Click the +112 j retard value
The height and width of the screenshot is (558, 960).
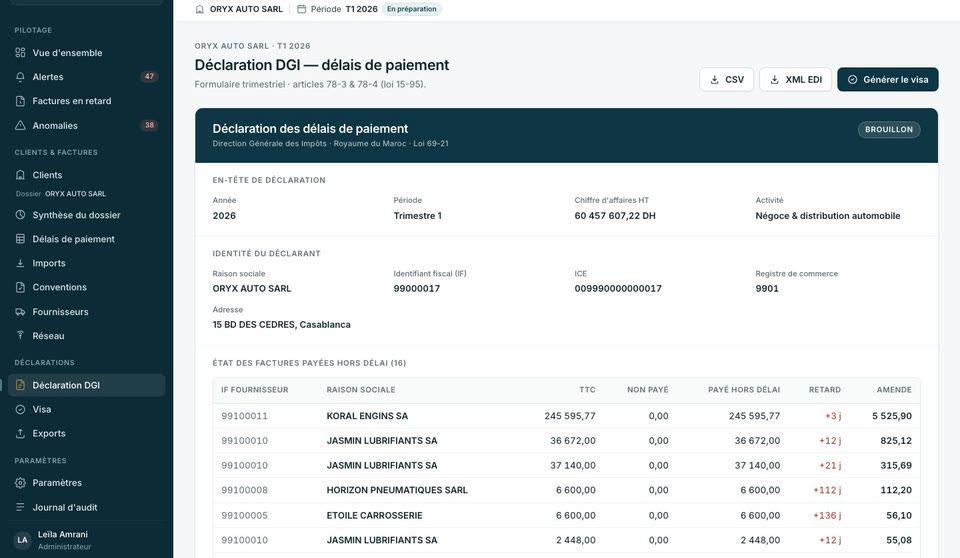pos(827,490)
